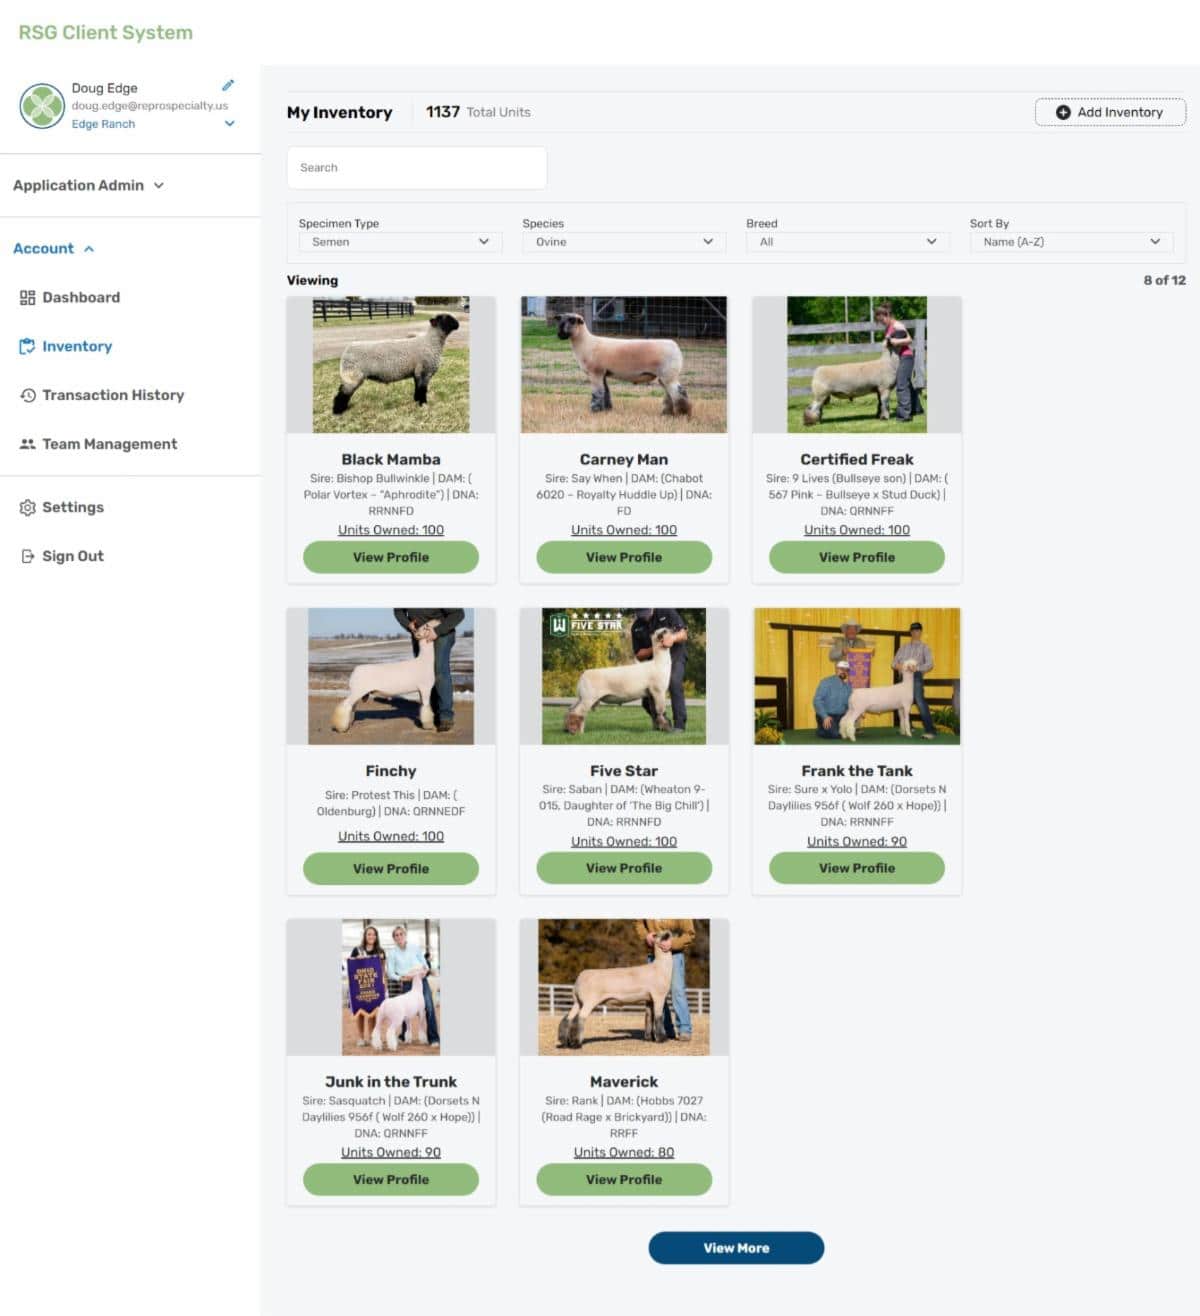Viewport: 1200px width, 1316px height.
Task: Expand the Edge Ranch account chevron
Action: 229,124
